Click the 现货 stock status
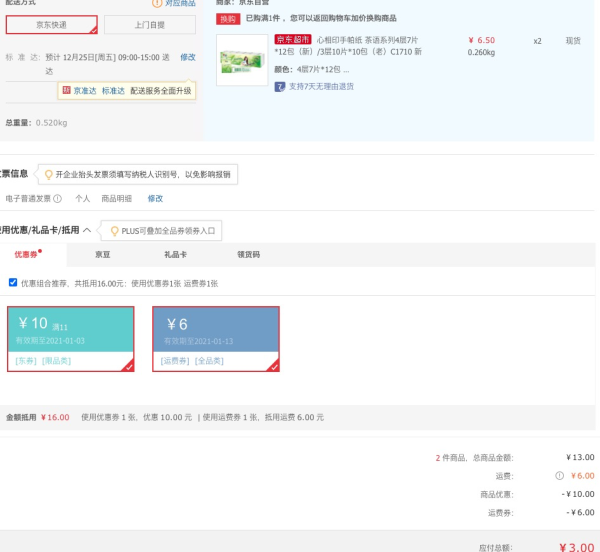Screen dimensions: 600x552 tap(573, 41)
